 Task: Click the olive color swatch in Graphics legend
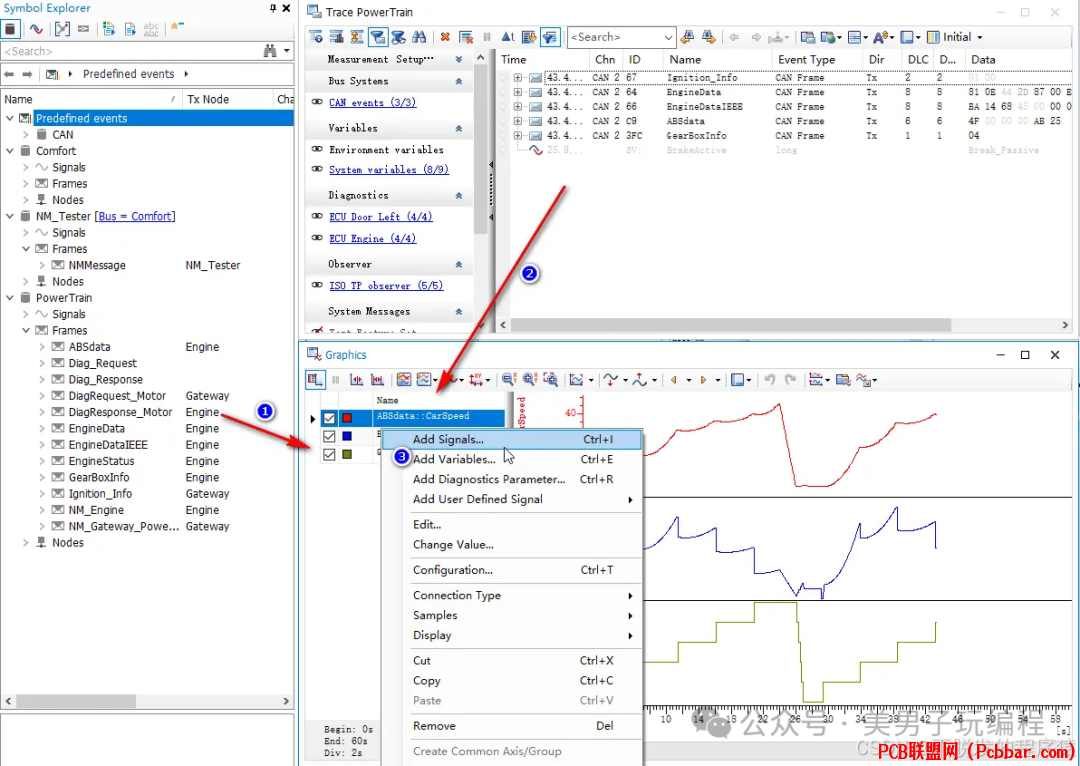coord(347,454)
